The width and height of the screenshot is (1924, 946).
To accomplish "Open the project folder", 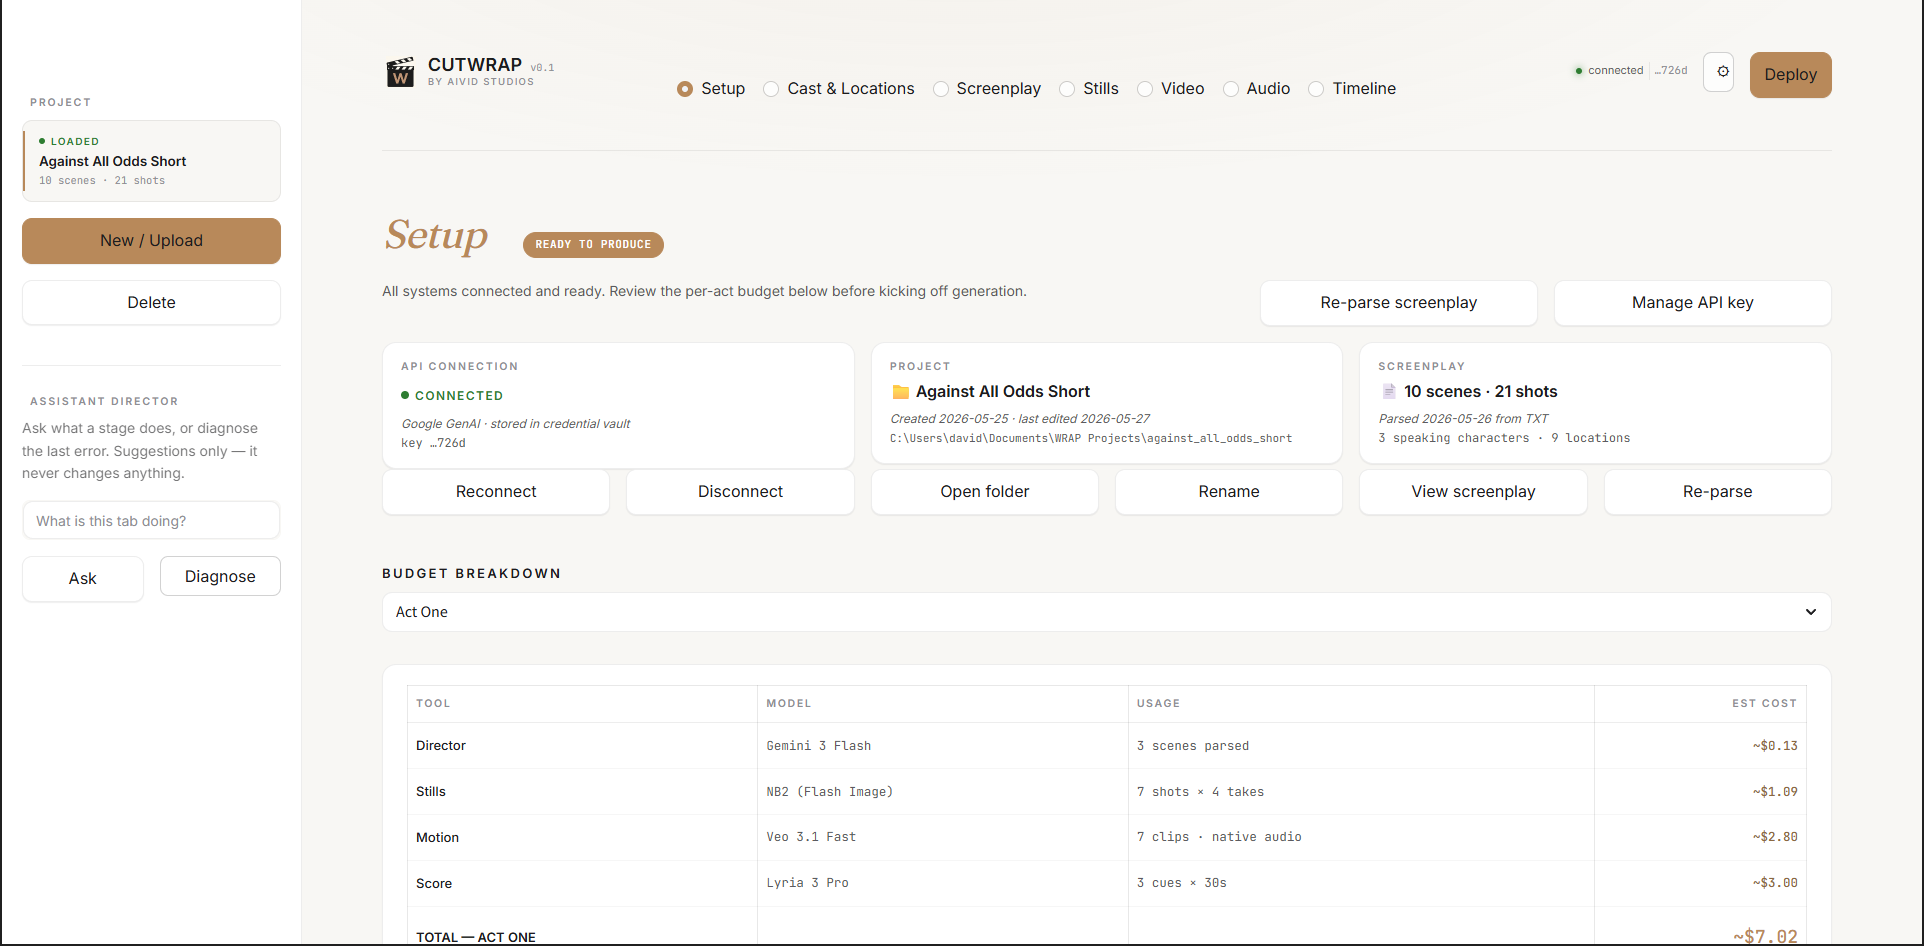I will pyautogui.click(x=984, y=492).
